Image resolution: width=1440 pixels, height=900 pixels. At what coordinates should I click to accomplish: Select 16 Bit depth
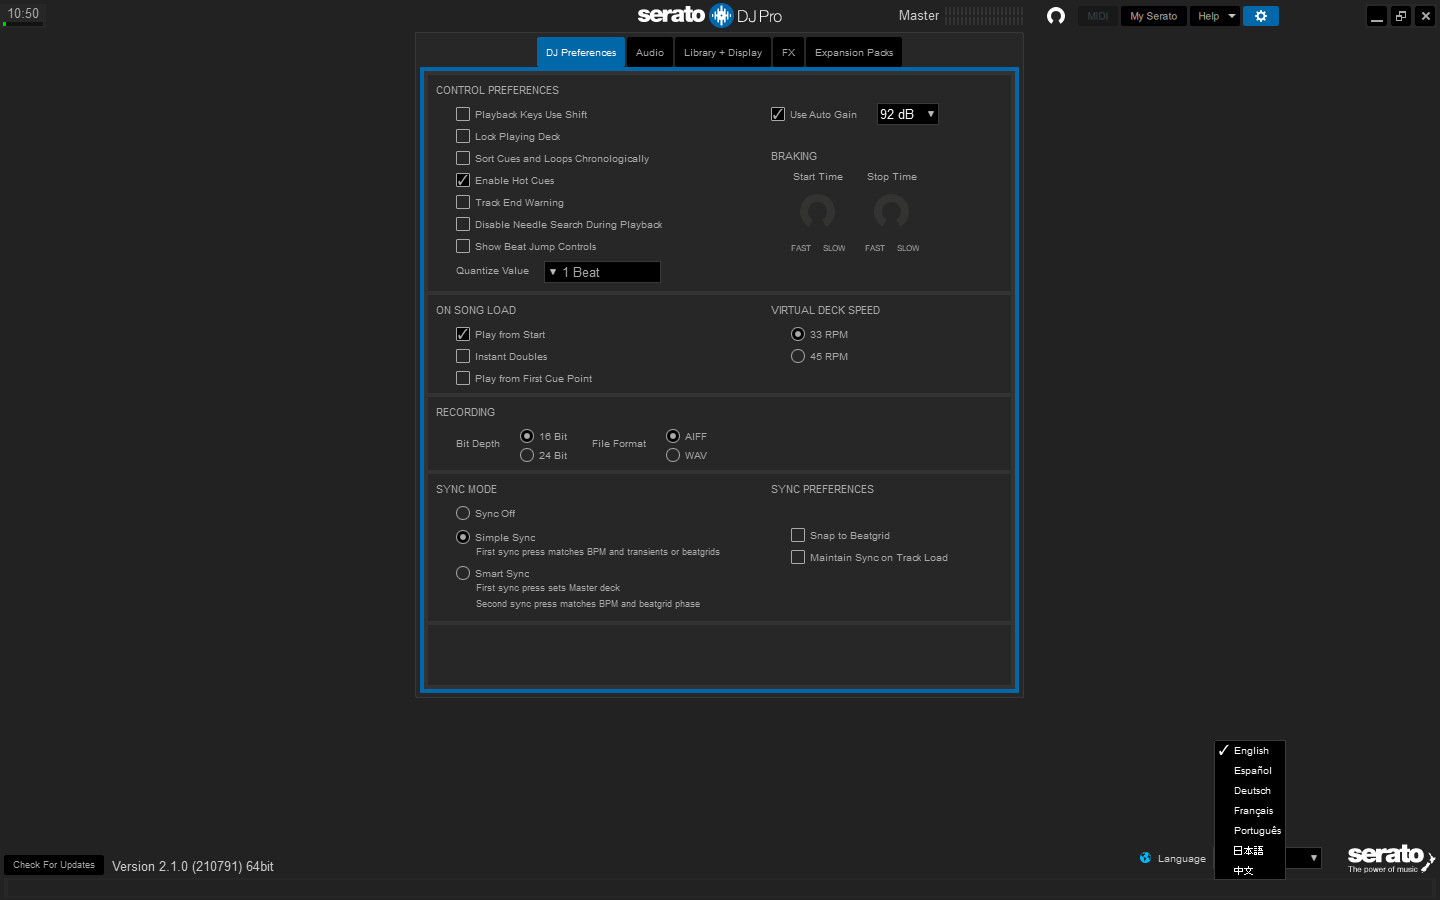pyautogui.click(x=527, y=436)
